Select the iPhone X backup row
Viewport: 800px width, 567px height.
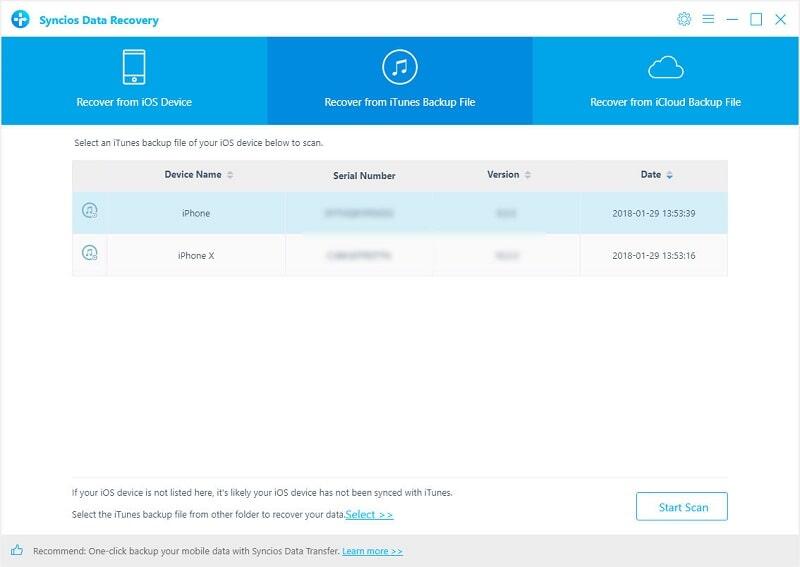[196, 255]
